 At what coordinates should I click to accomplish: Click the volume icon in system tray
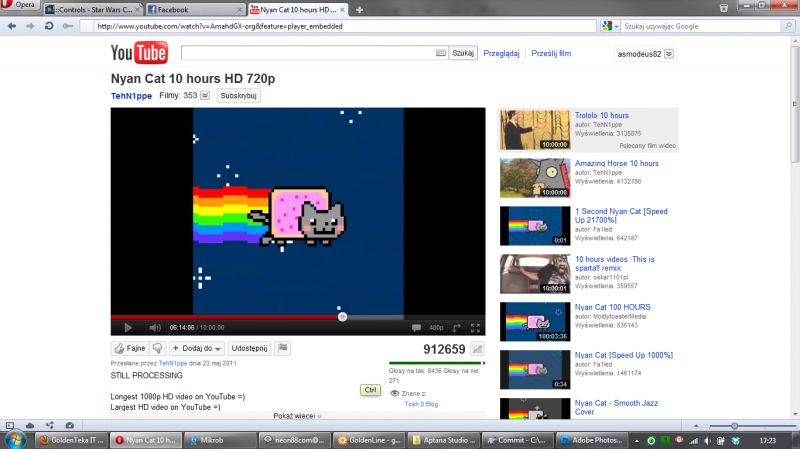pos(707,440)
